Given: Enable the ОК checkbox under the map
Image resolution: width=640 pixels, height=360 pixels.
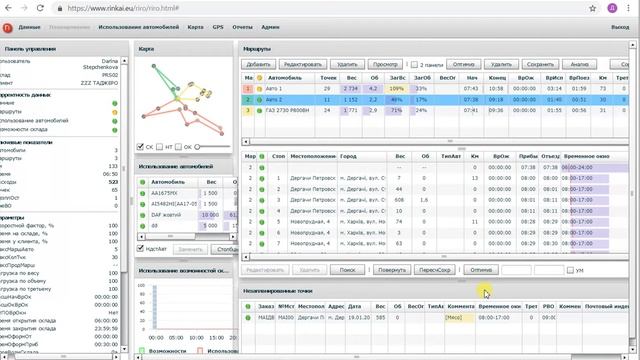Looking at the screenshot, I should (178, 147).
